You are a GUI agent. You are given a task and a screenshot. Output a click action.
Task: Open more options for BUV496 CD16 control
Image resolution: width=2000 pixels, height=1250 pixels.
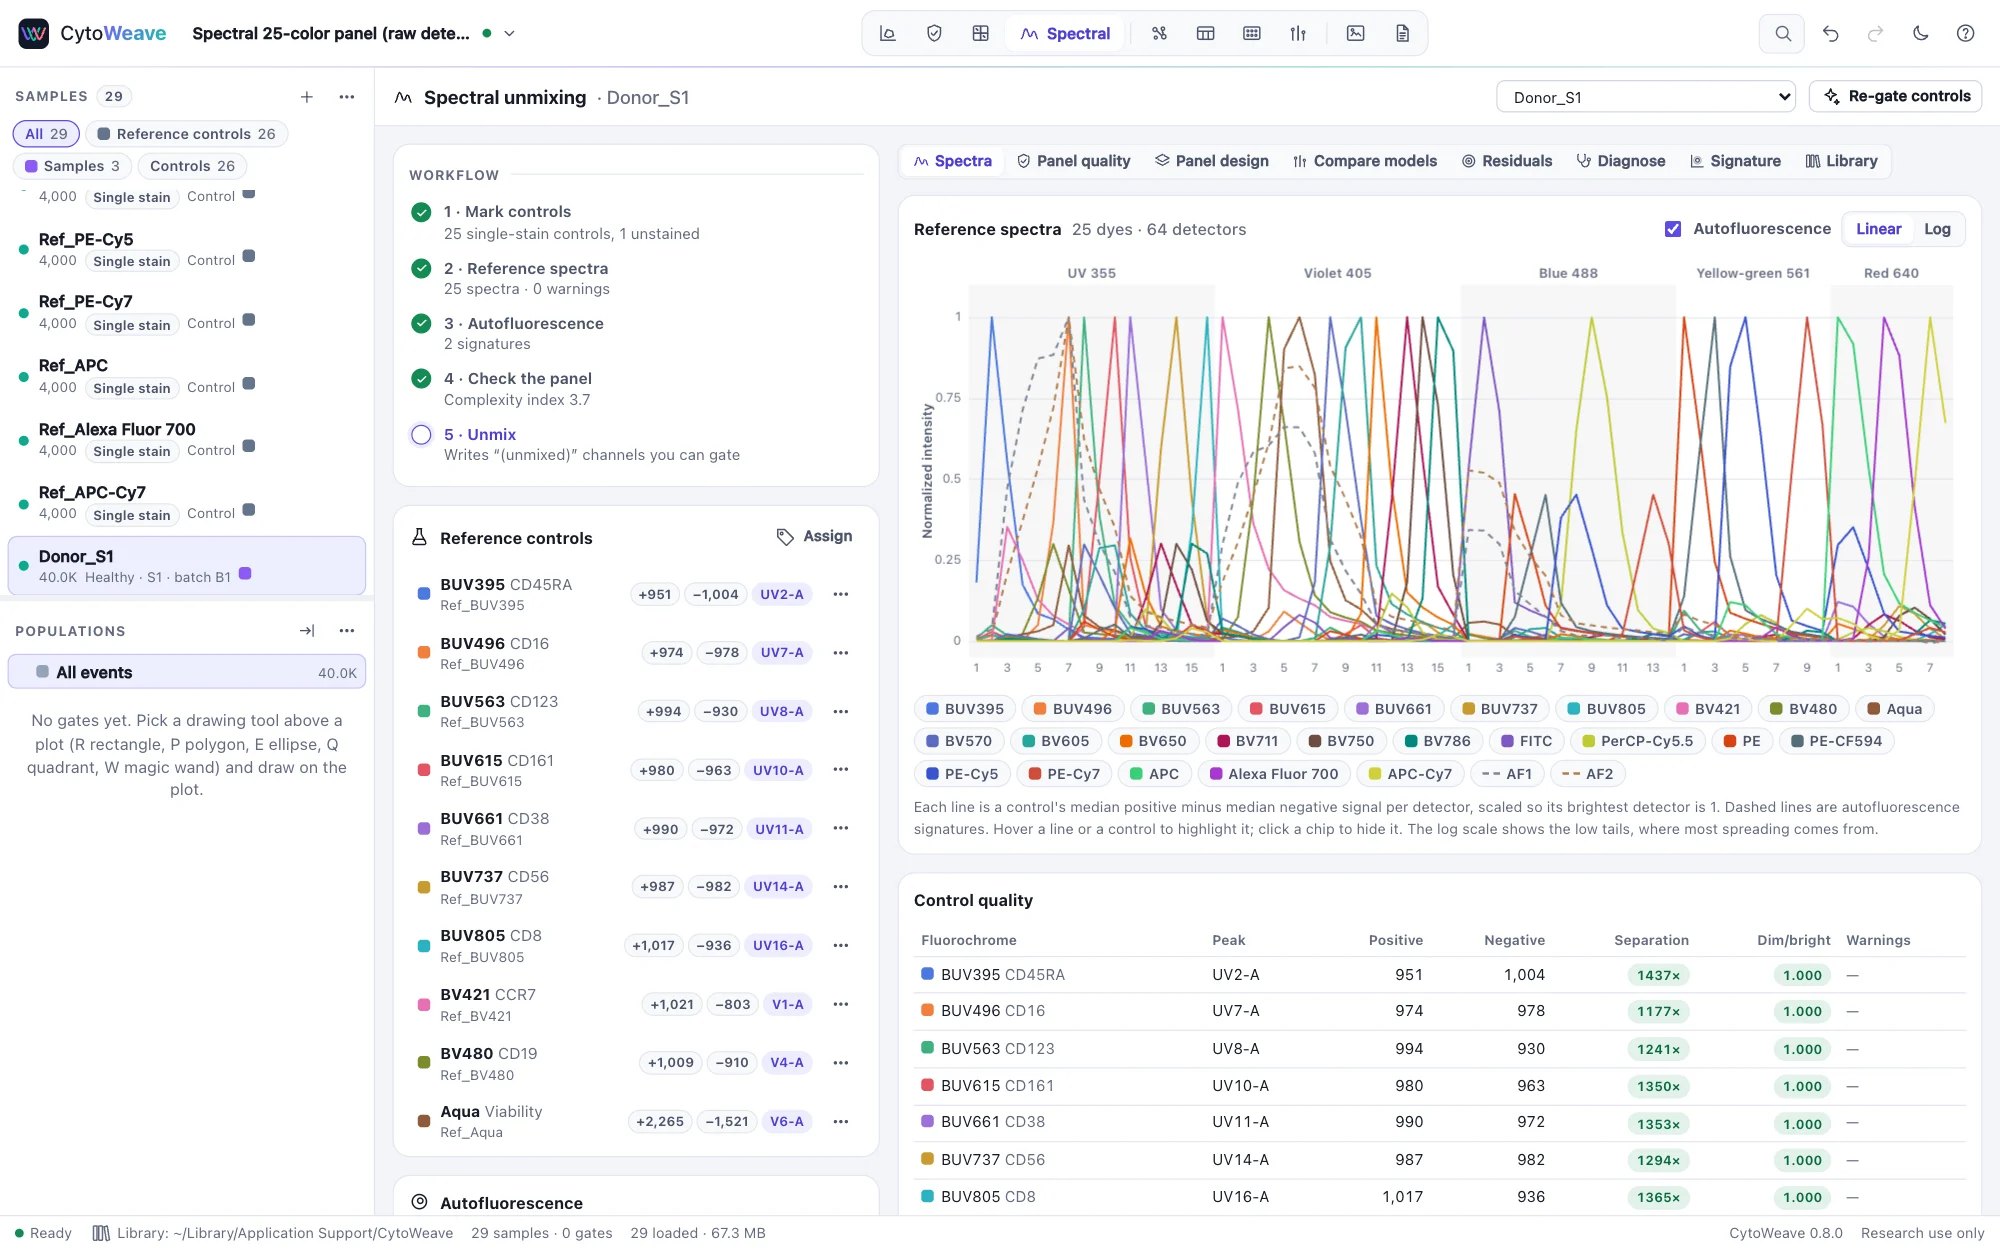(841, 653)
